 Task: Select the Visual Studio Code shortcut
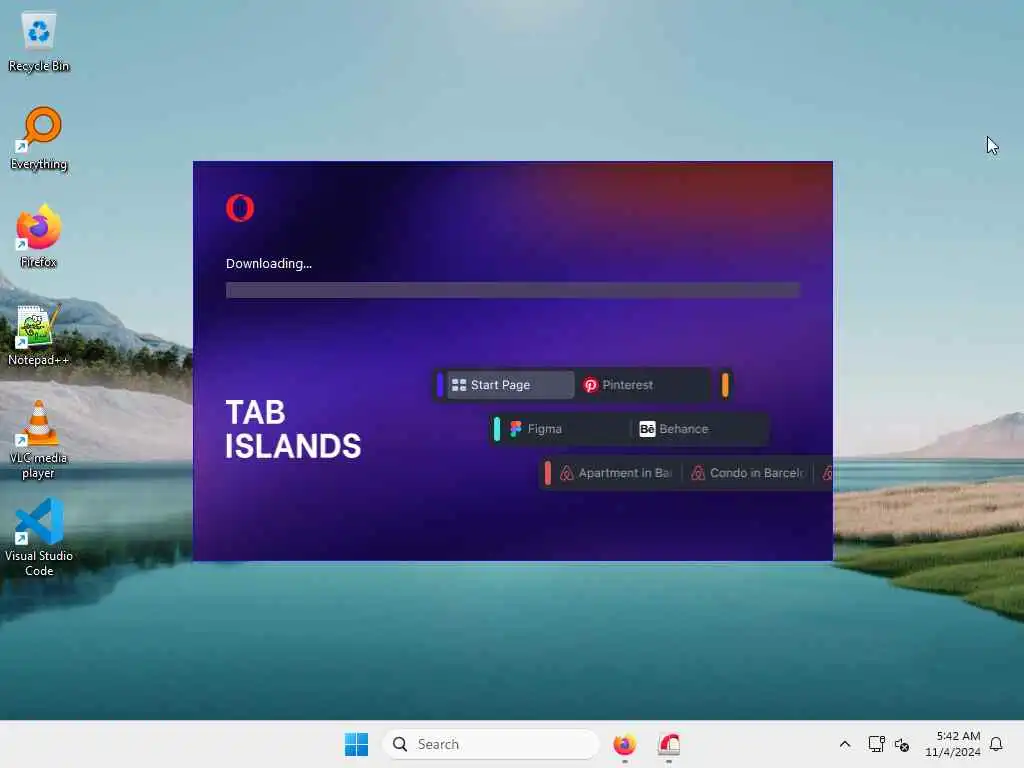(39, 537)
